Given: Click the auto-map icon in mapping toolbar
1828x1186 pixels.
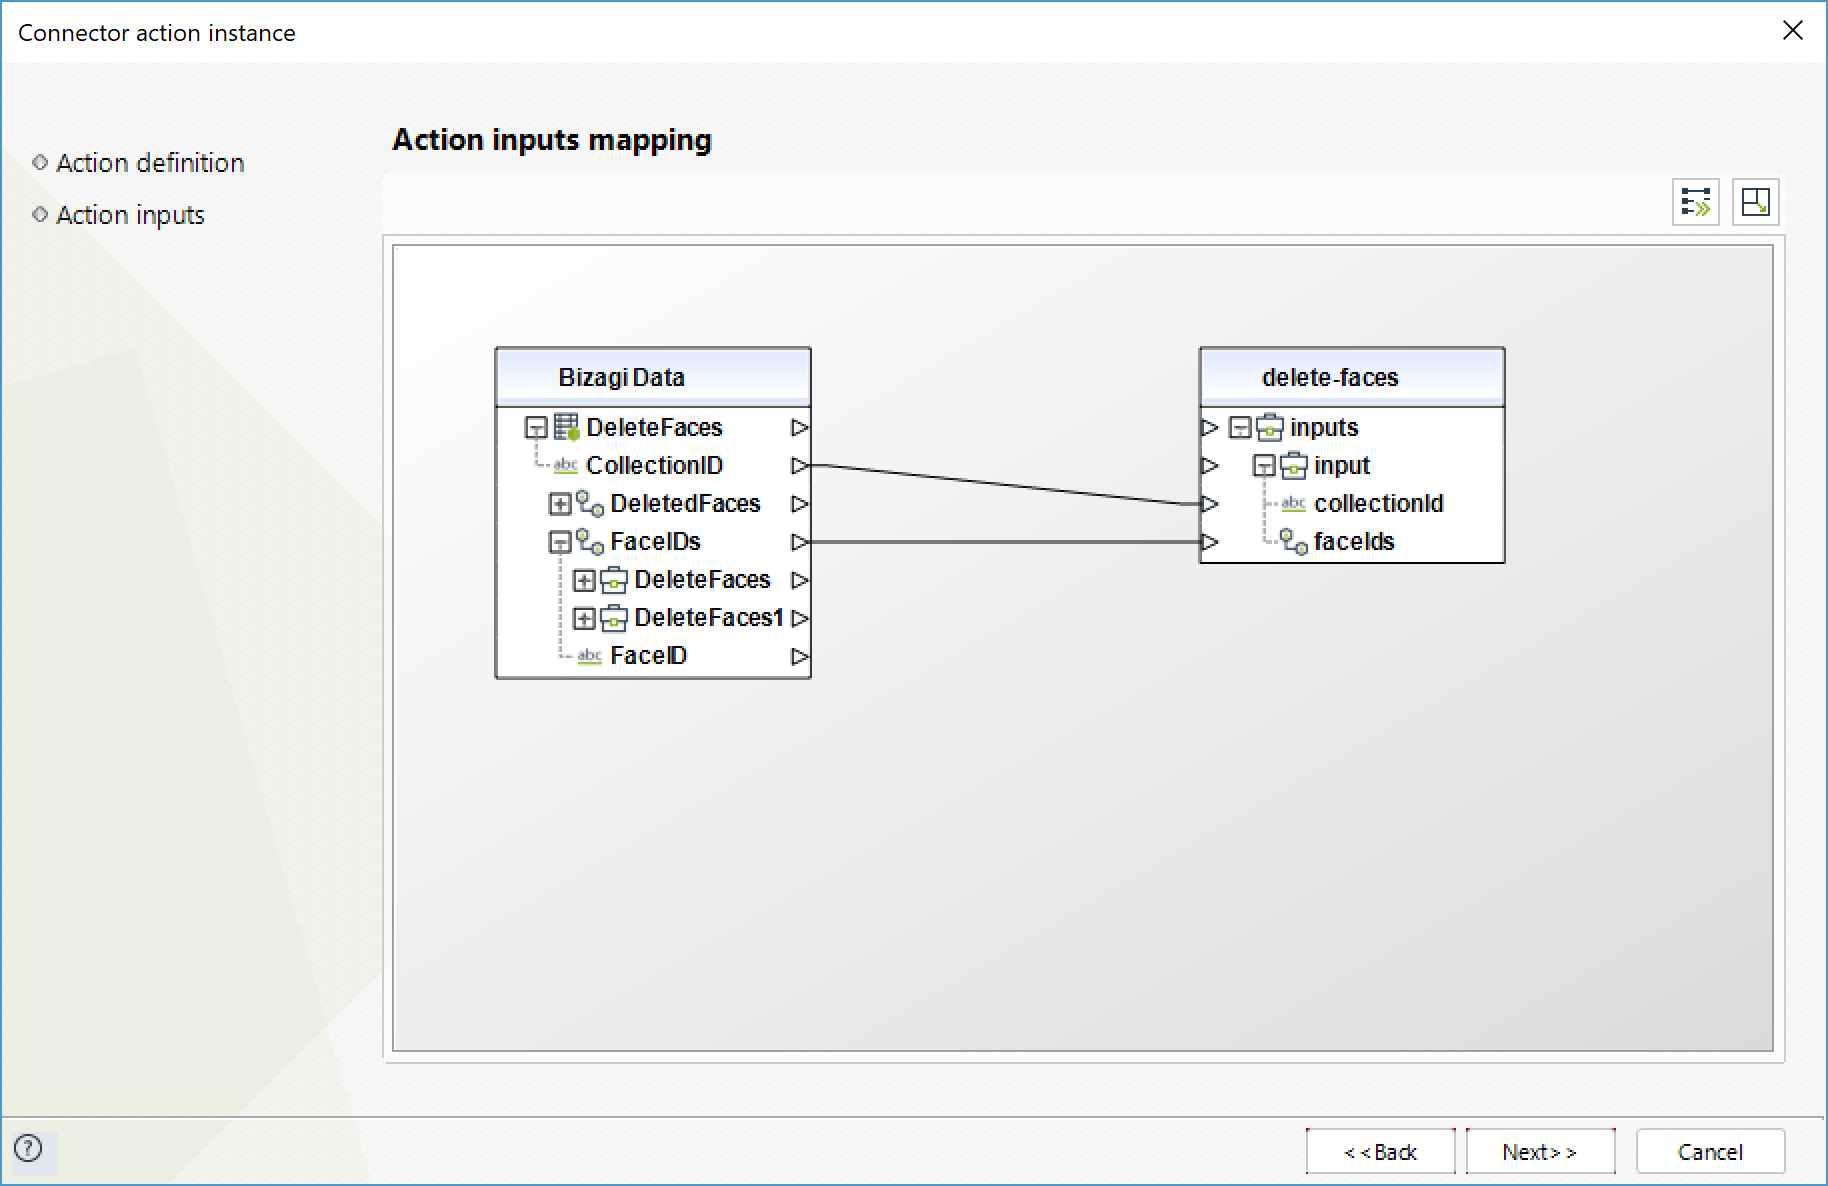Looking at the screenshot, I should pyautogui.click(x=1695, y=202).
